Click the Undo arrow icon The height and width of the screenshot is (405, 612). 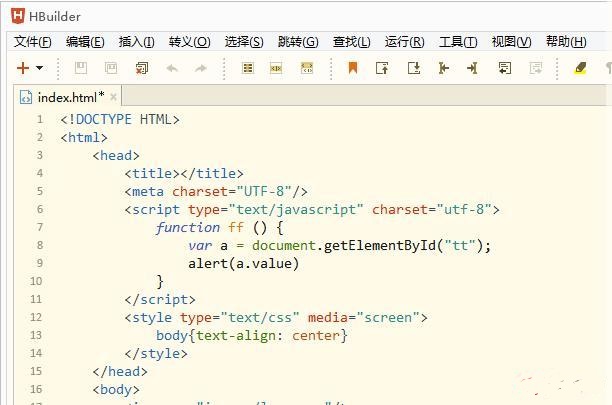click(x=172, y=68)
